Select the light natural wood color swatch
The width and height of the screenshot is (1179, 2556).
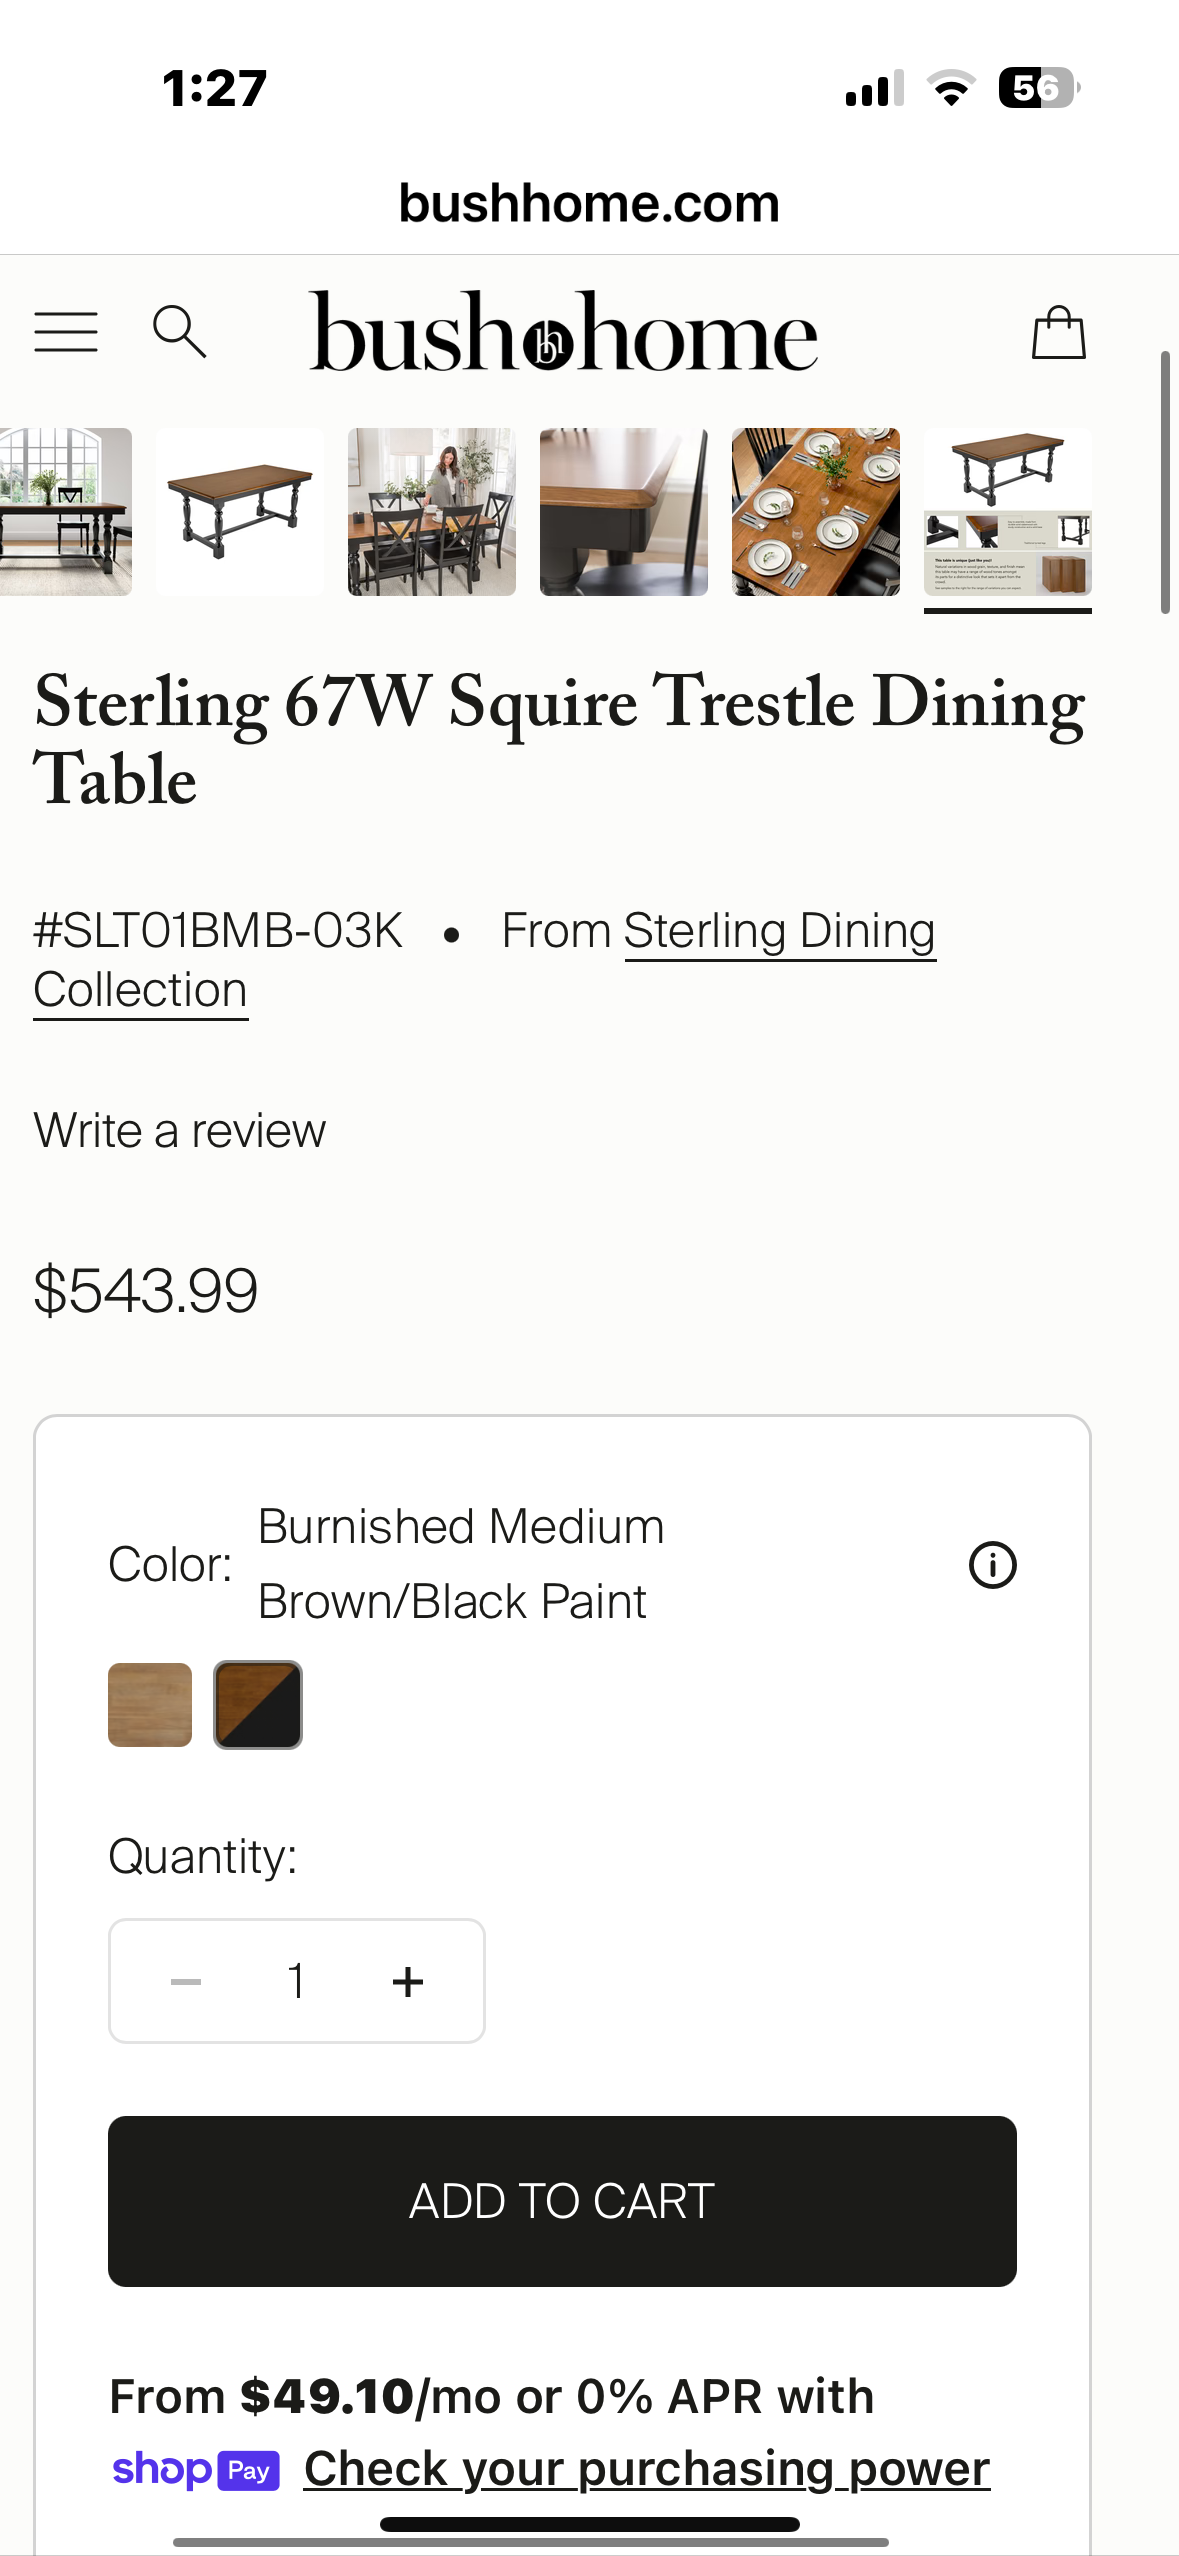pyautogui.click(x=150, y=1705)
